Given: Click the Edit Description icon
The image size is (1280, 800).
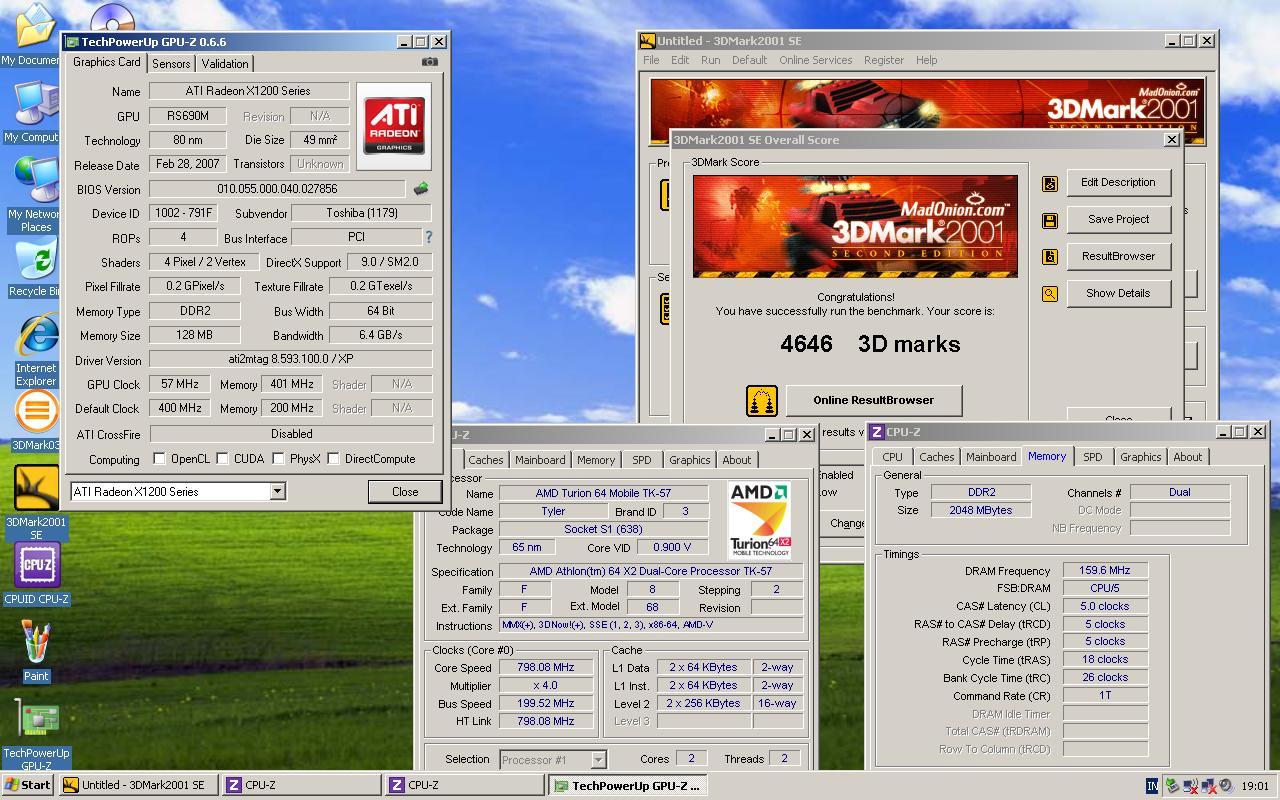Looking at the screenshot, I should (1049, 183).
